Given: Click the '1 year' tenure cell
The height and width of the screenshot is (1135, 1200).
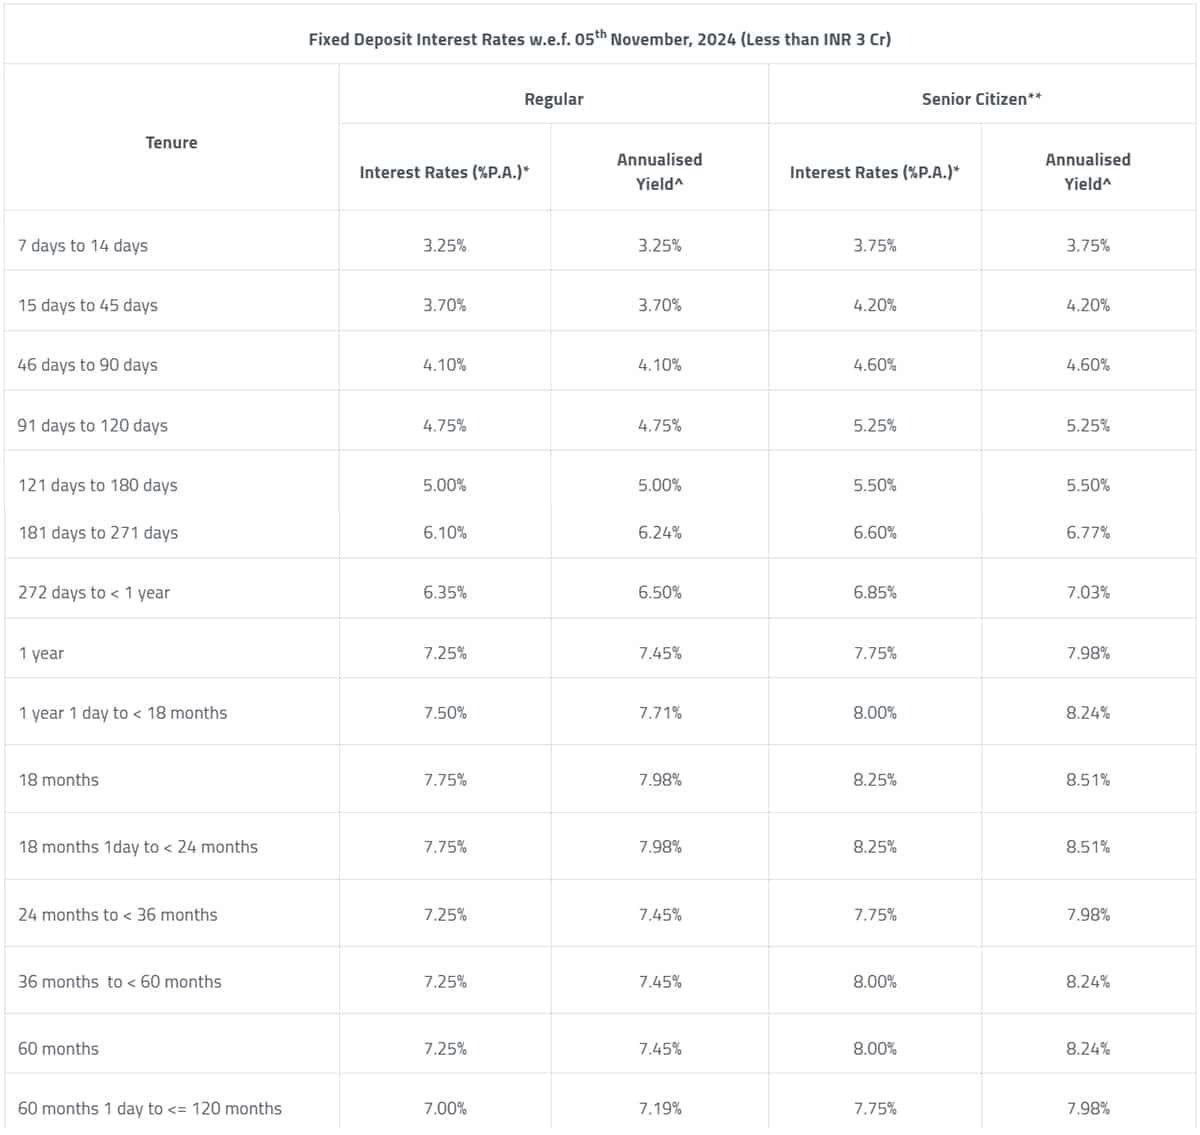Looking at the screenshot, I should coord(41,654).
